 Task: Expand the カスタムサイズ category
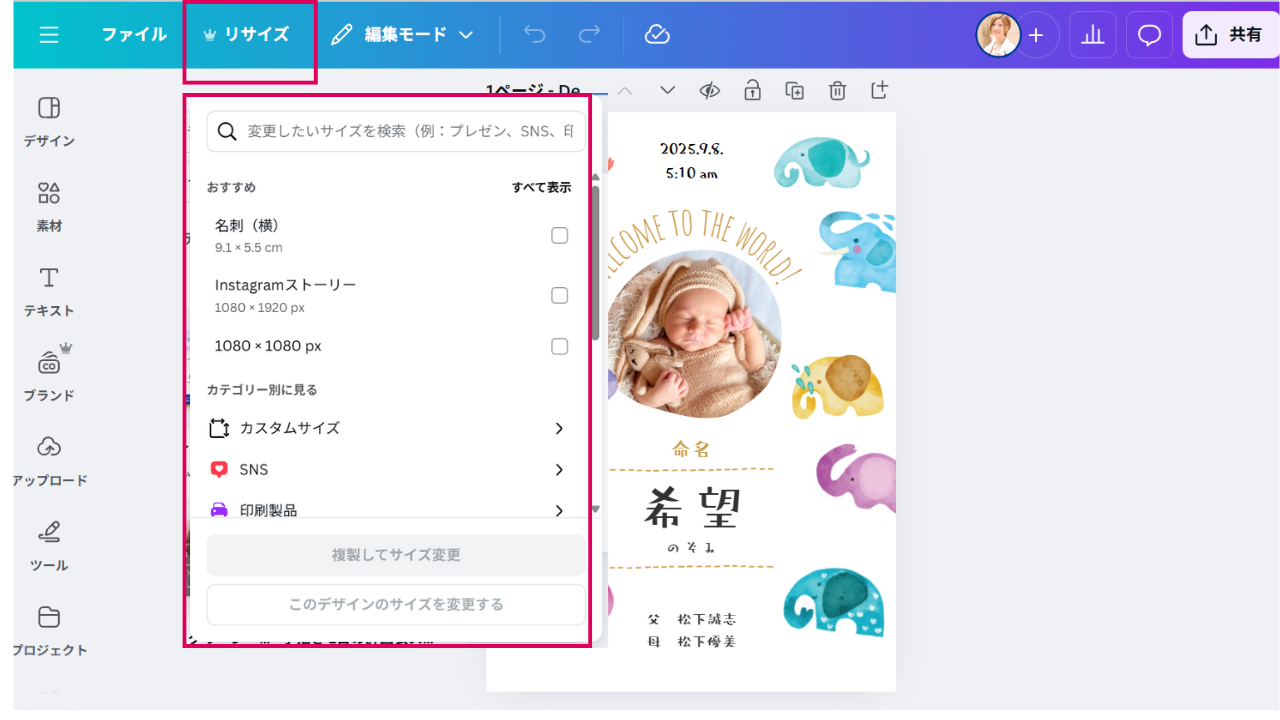[x=388, y=428]
